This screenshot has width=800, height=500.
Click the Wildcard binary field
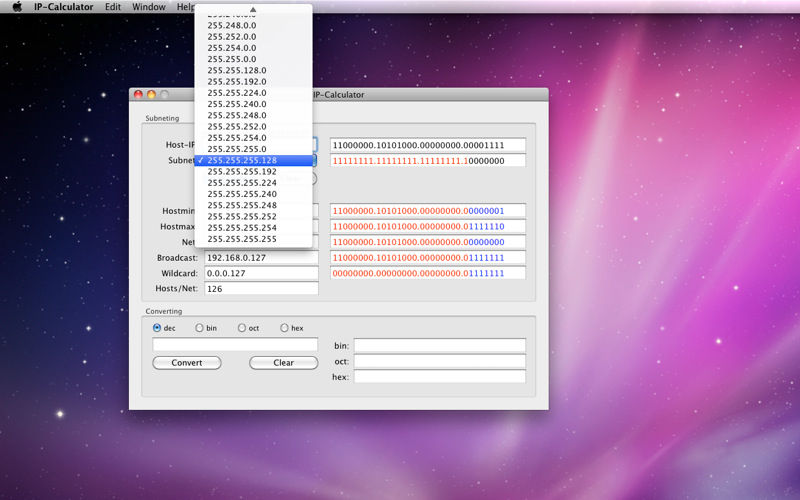[428, 273]
